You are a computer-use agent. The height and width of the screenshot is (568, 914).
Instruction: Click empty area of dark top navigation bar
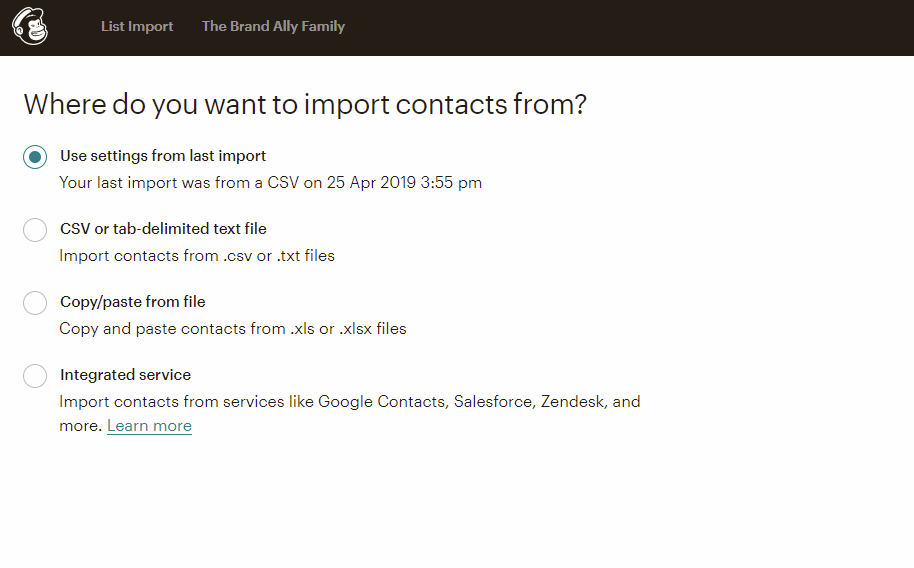[630, 27]
